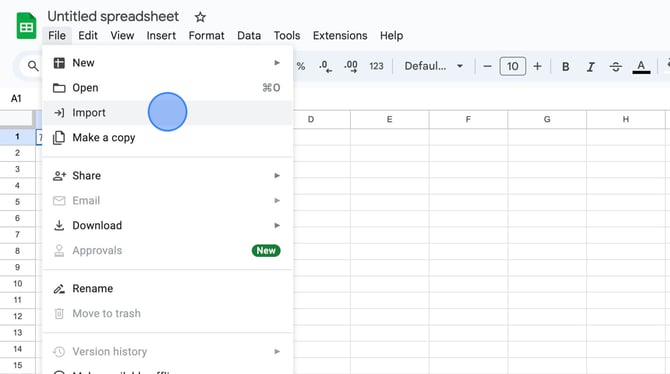Open the Default font dropdown
670x374 pixels.
tap(434, 66)
